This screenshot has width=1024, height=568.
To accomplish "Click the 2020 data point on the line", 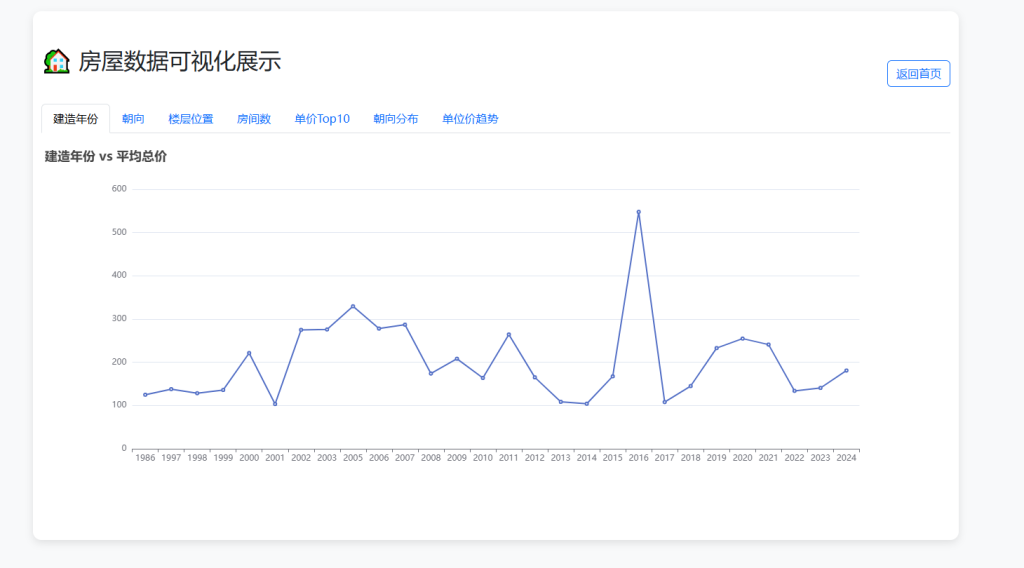I will pyautogui.click(x=742, y=338).
